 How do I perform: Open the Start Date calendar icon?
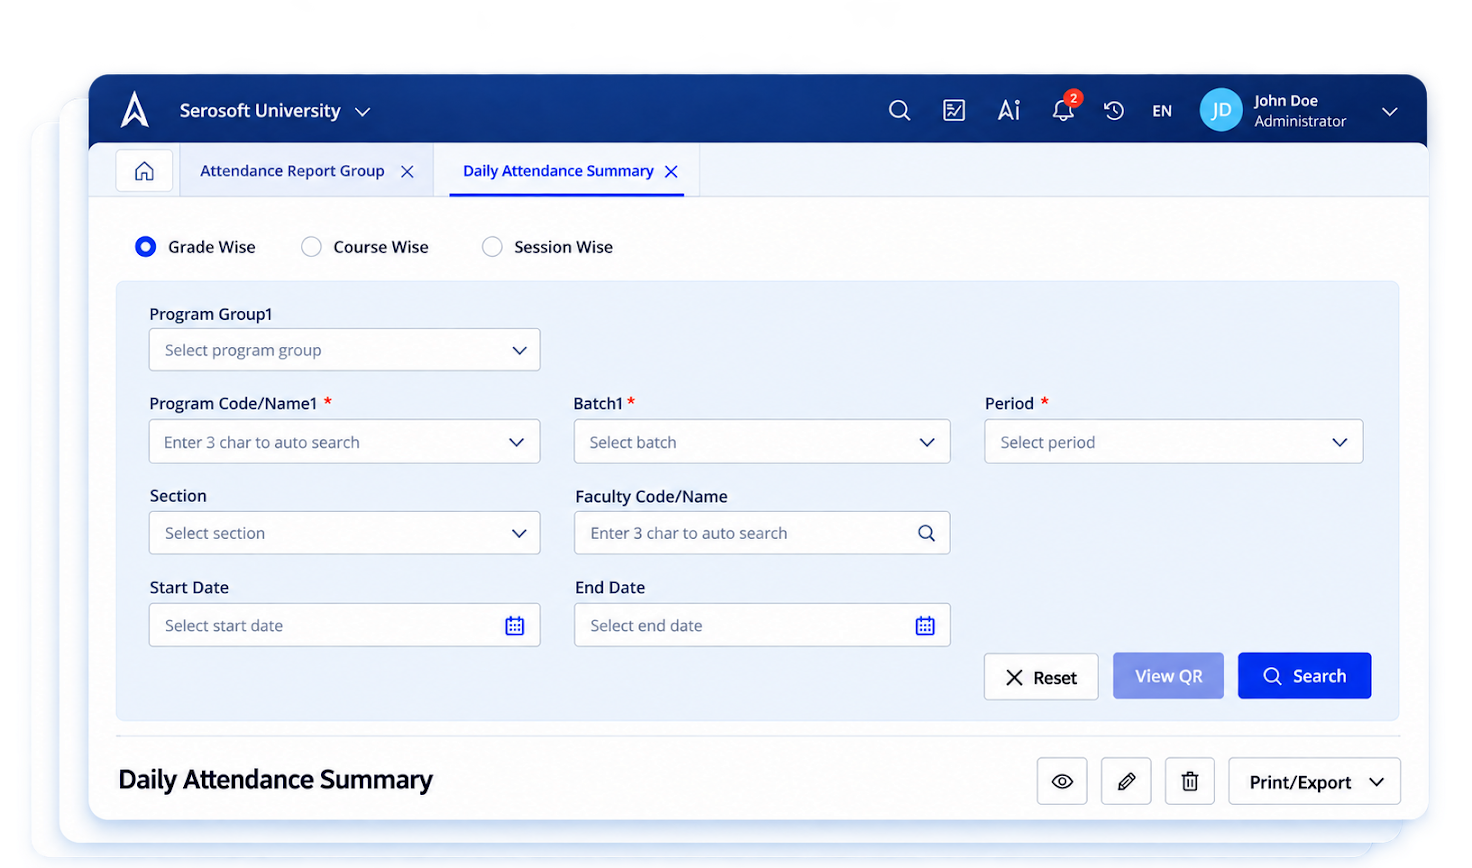515,626
